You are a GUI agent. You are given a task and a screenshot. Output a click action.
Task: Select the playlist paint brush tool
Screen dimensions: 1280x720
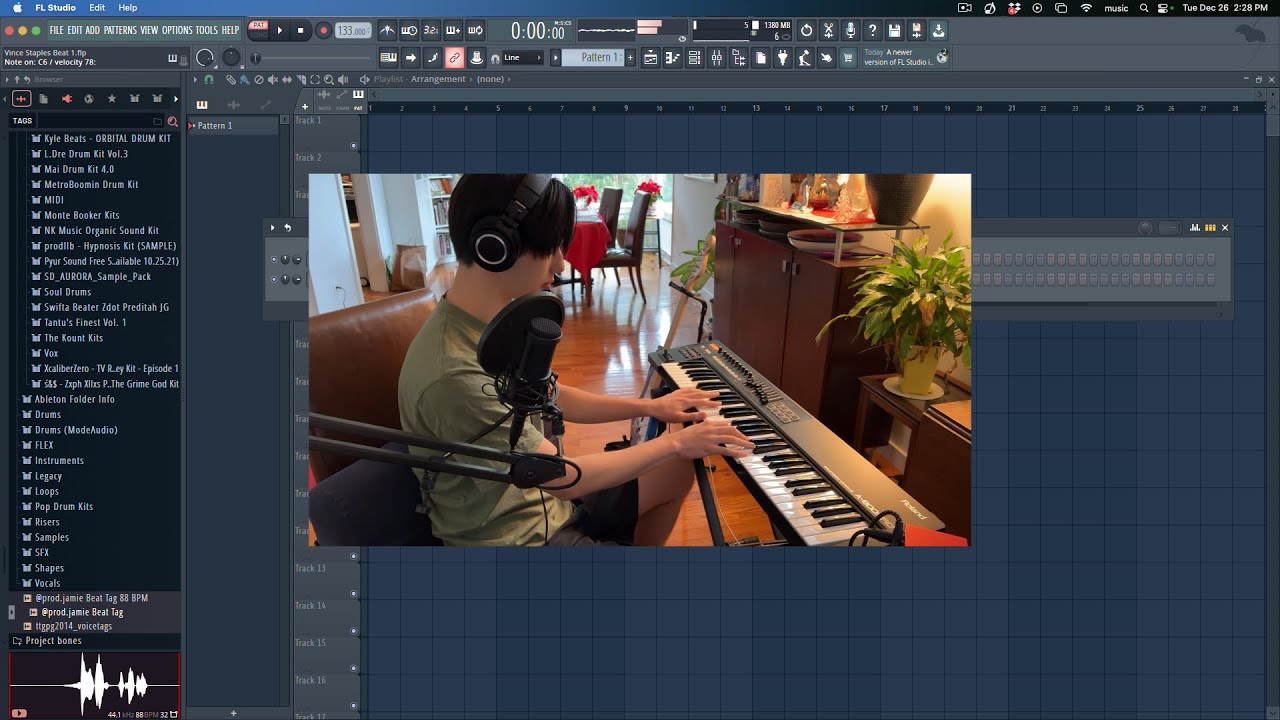(x=245, y=79)
